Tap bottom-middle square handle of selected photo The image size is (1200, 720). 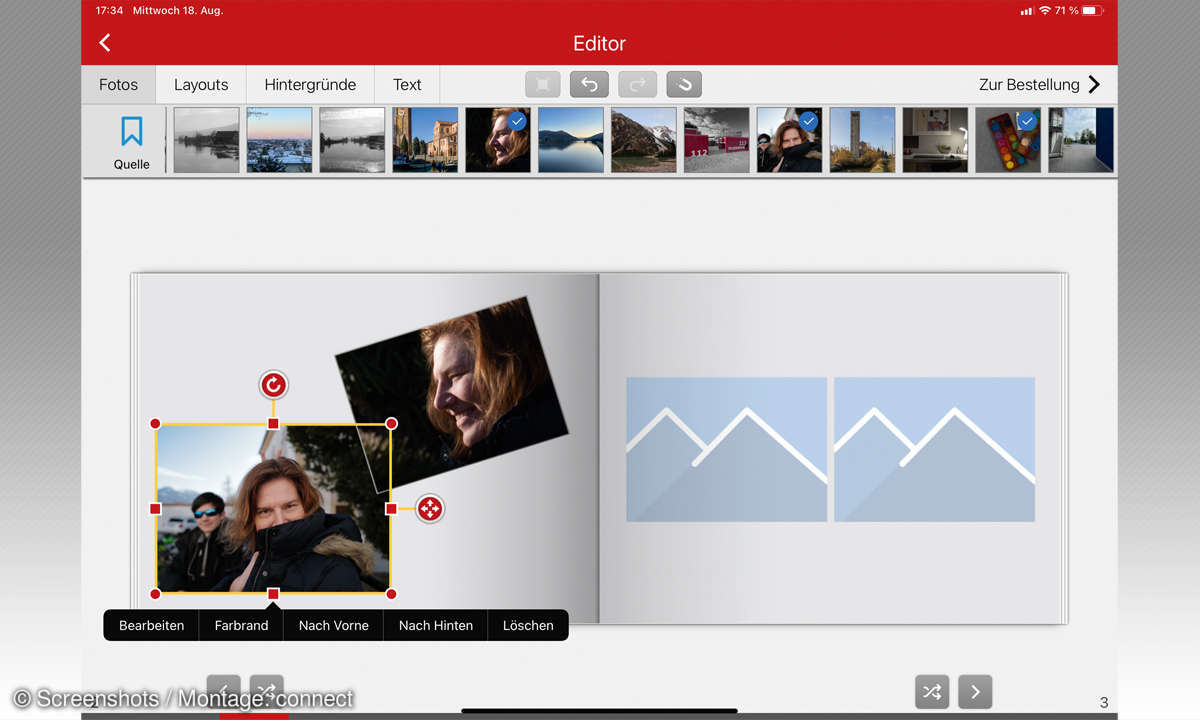(273, 594)
